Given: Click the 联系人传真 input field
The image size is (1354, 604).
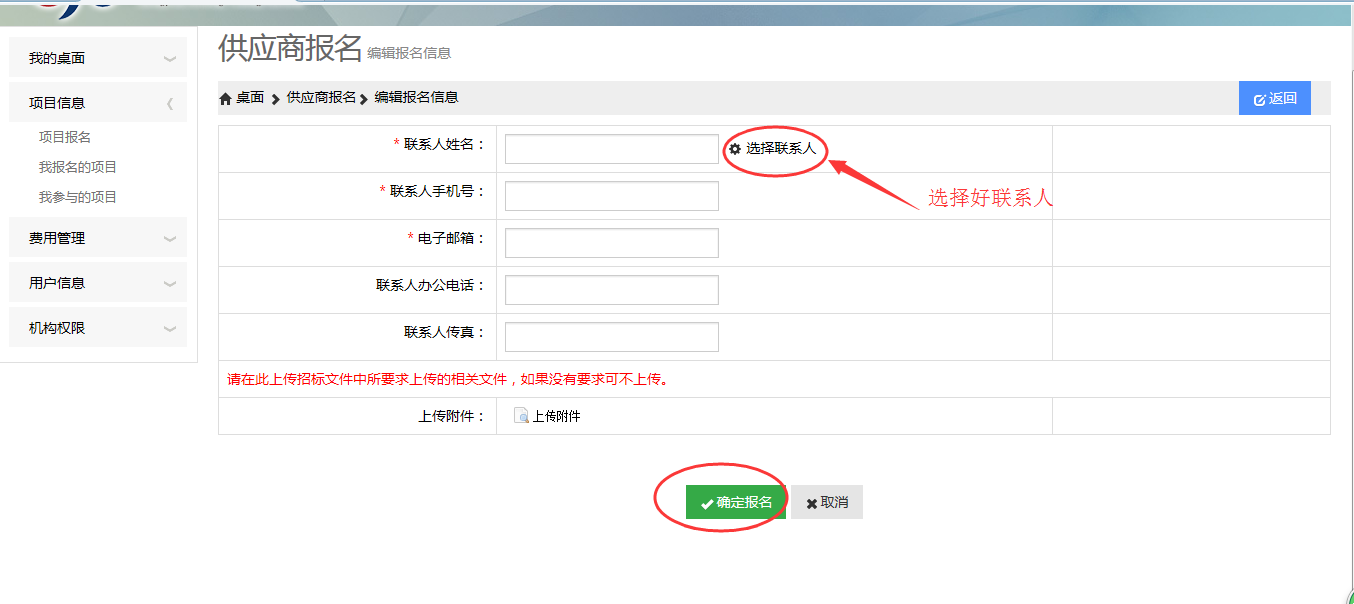Looking at the screenshot, I should pos(611,337).
